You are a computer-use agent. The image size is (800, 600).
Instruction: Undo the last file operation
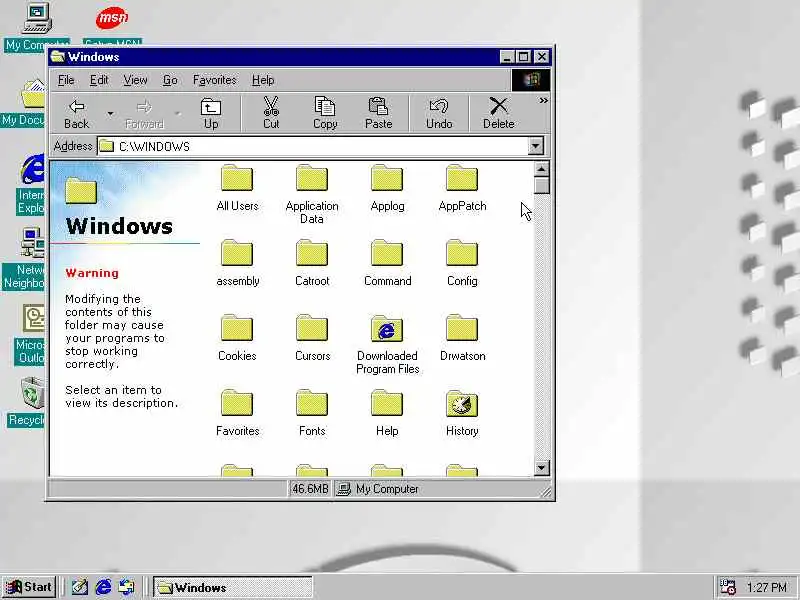(x=439, y=113)
